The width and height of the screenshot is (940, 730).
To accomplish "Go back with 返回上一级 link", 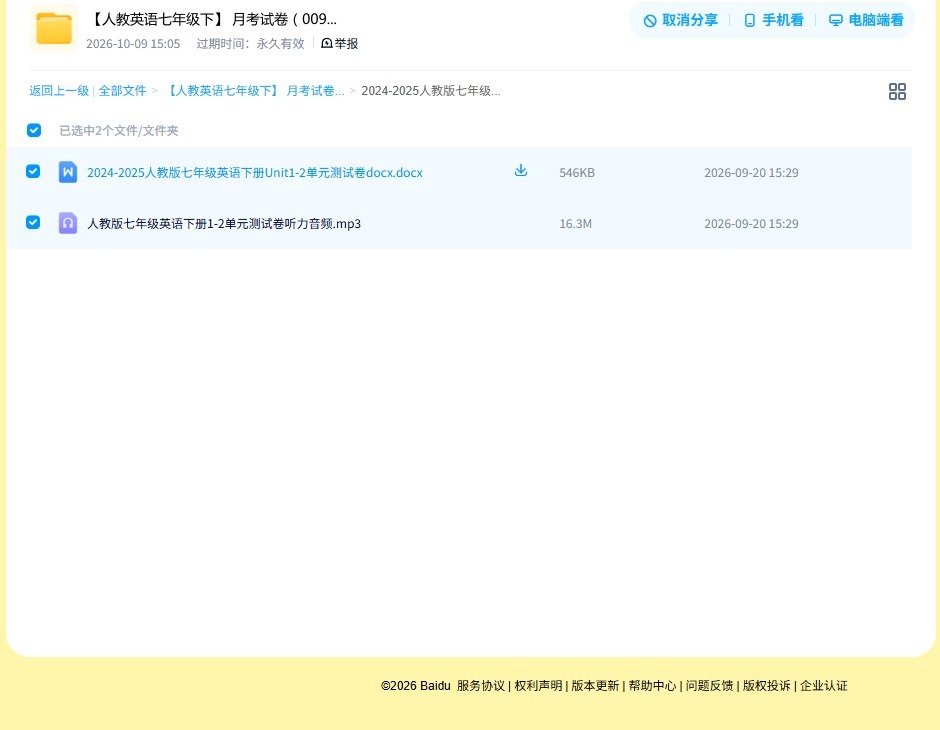I will [x=59, y=91].
